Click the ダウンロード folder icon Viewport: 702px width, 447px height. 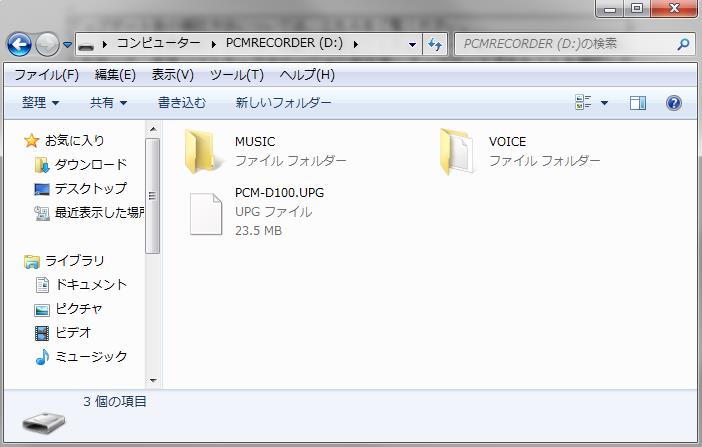(x=42, y=165)
